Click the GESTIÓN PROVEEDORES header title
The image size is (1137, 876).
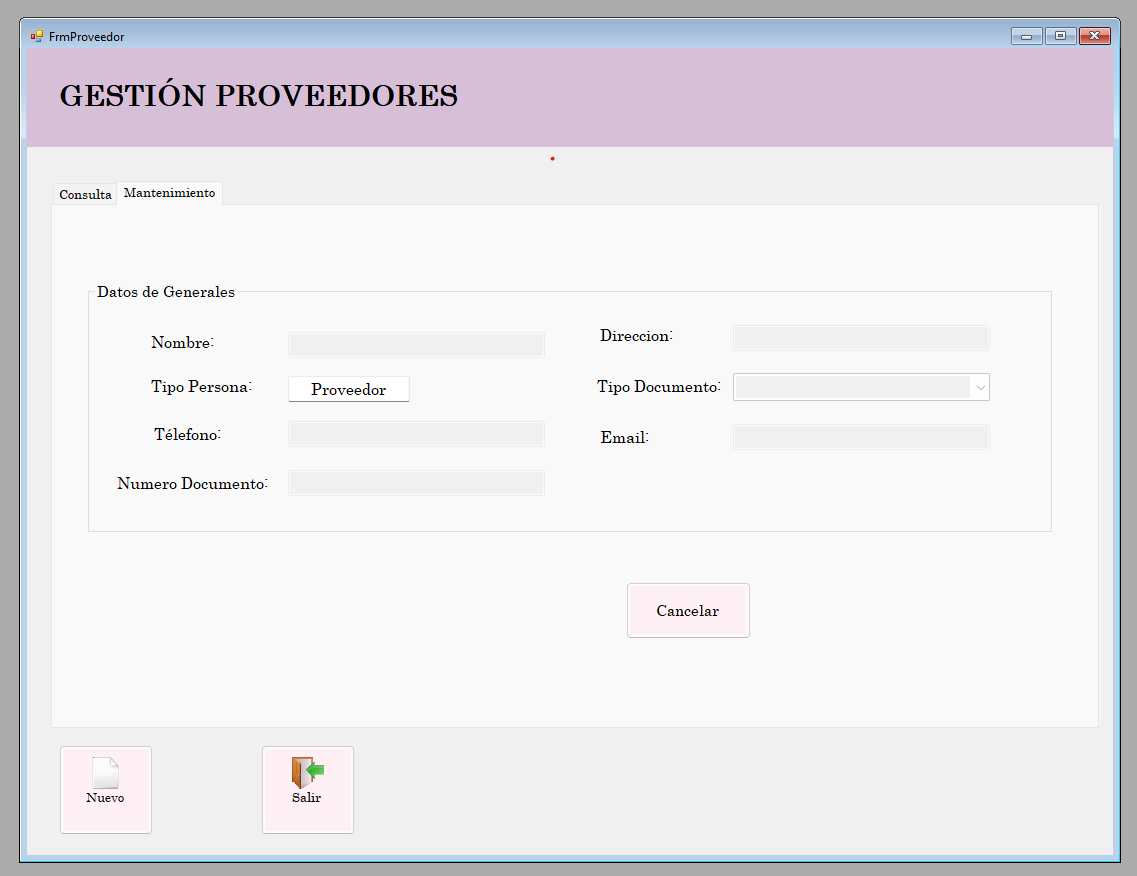pos(259,96)
